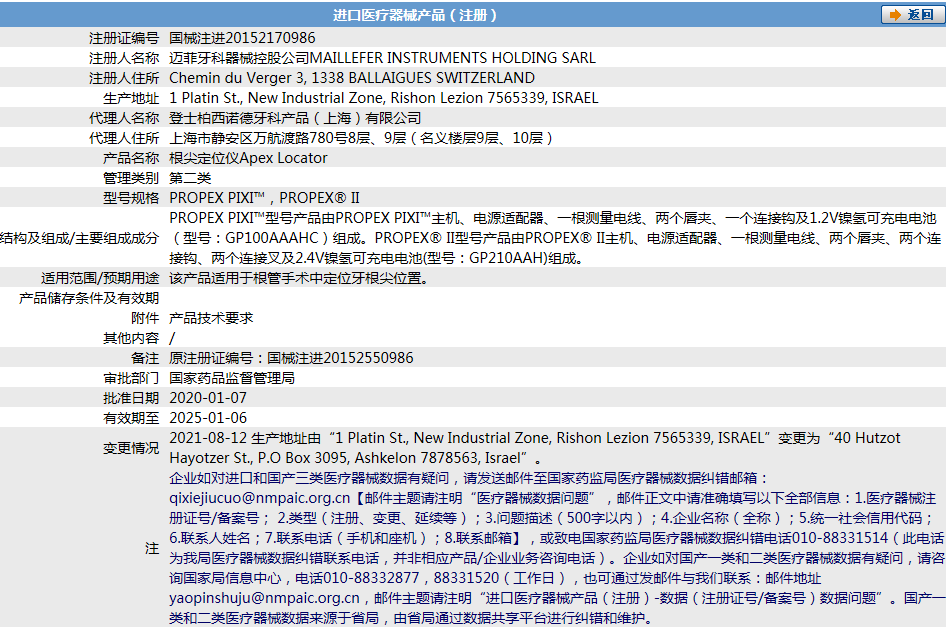Select agent address 上海市静安区万航渡路780号
This screenshot has width=949, height=629.
tap(258, 137)
